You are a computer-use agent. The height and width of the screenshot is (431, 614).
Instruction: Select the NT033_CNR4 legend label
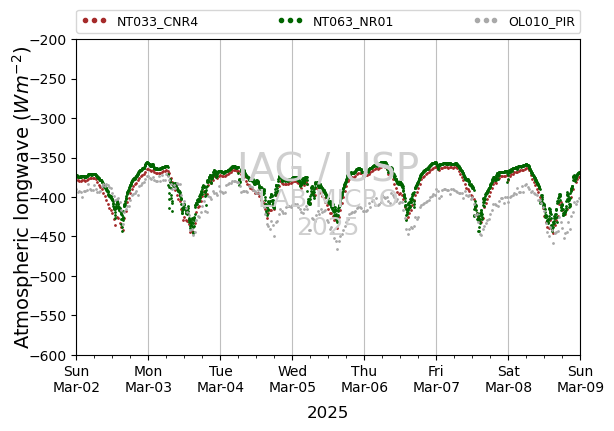point(157,22)
